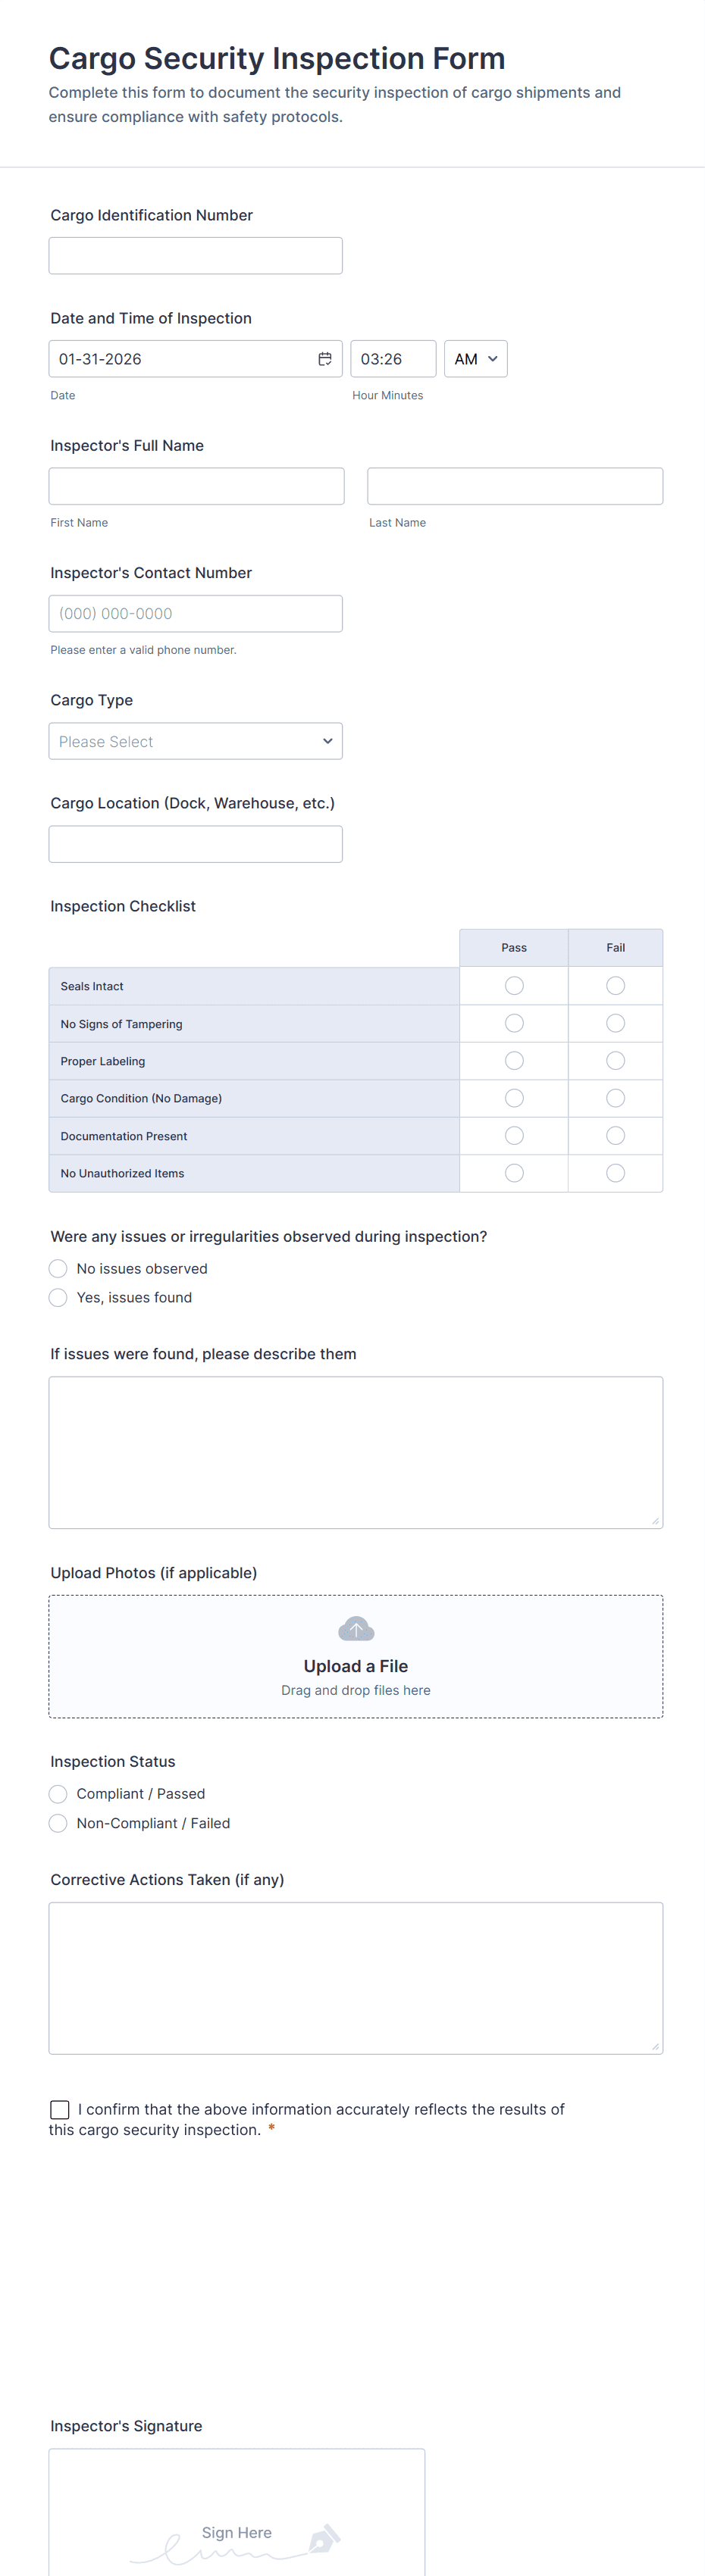Open the Cargo Type dropdown
The height and width of the screenshot is (2576, 705).
195,741
